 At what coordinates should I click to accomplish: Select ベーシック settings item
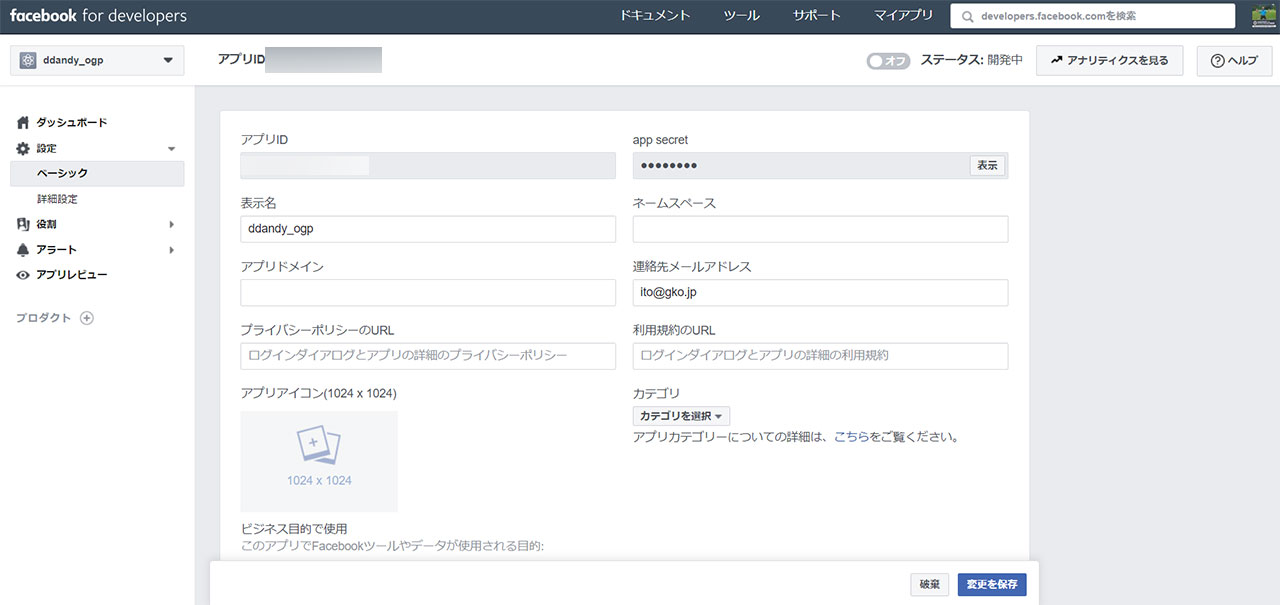pos(97,173)
